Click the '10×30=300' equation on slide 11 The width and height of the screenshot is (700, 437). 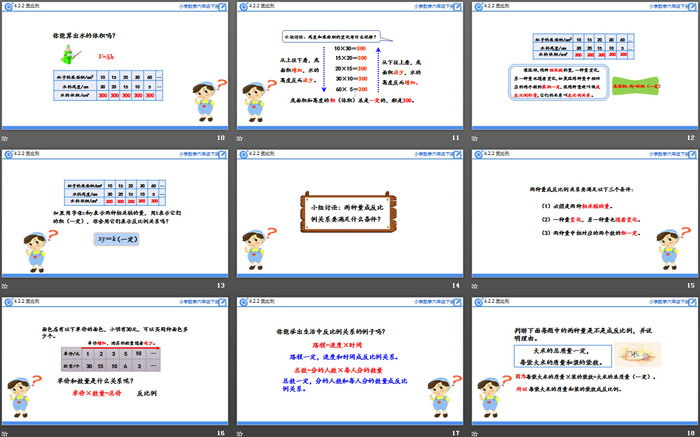click(350, 49)
